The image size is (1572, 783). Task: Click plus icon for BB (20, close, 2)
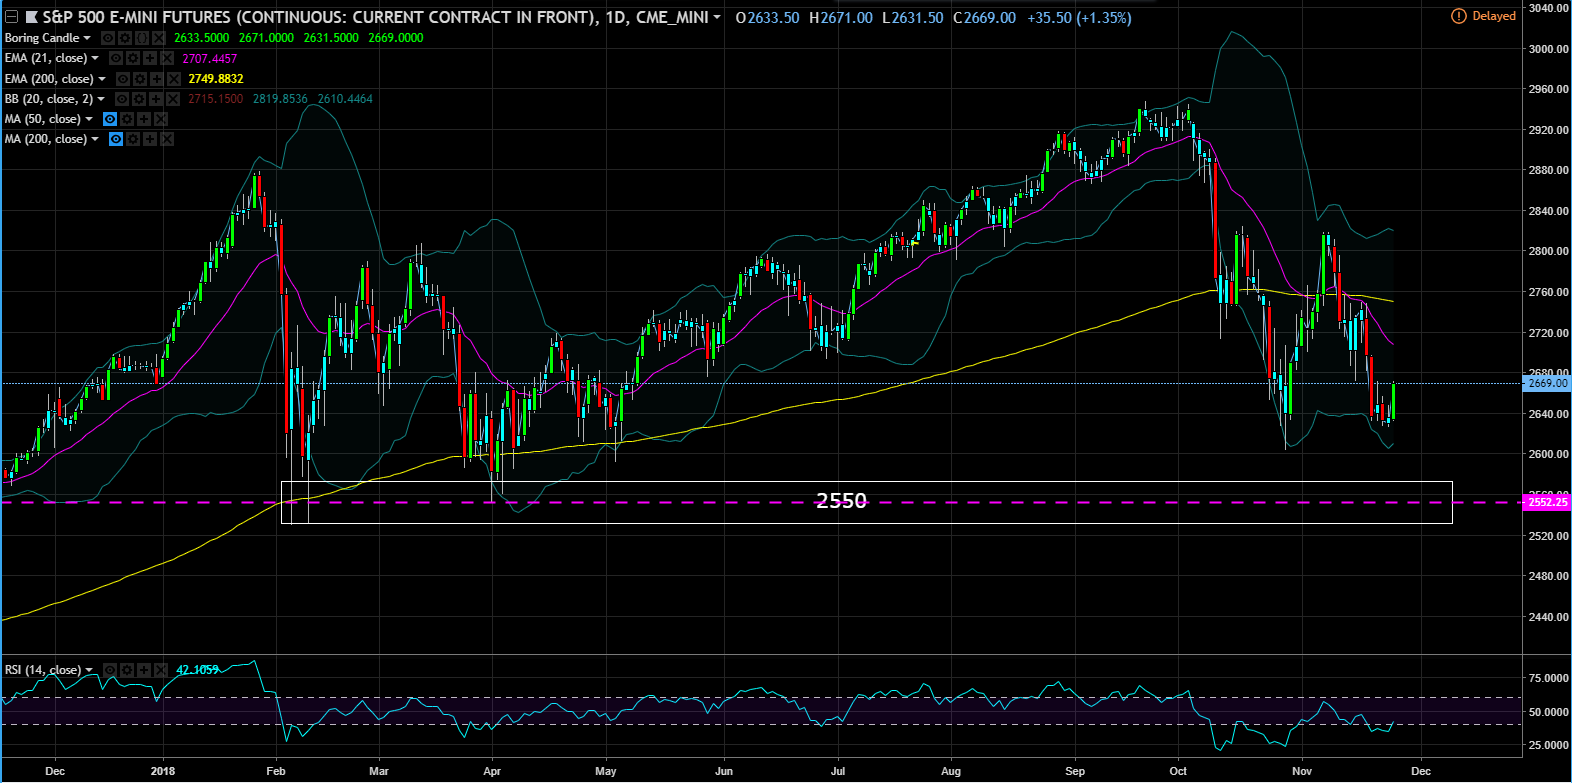[x=156, y=99]
